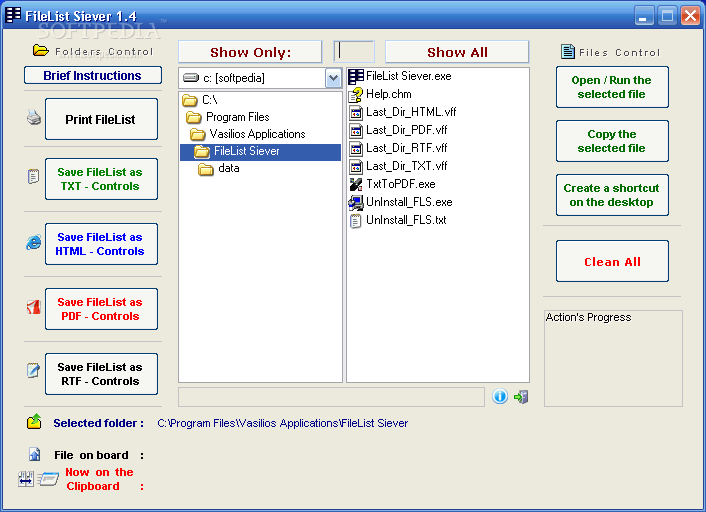Click the Folders Control folder icon
The image size is (706, 512).
tap(41, 51)
